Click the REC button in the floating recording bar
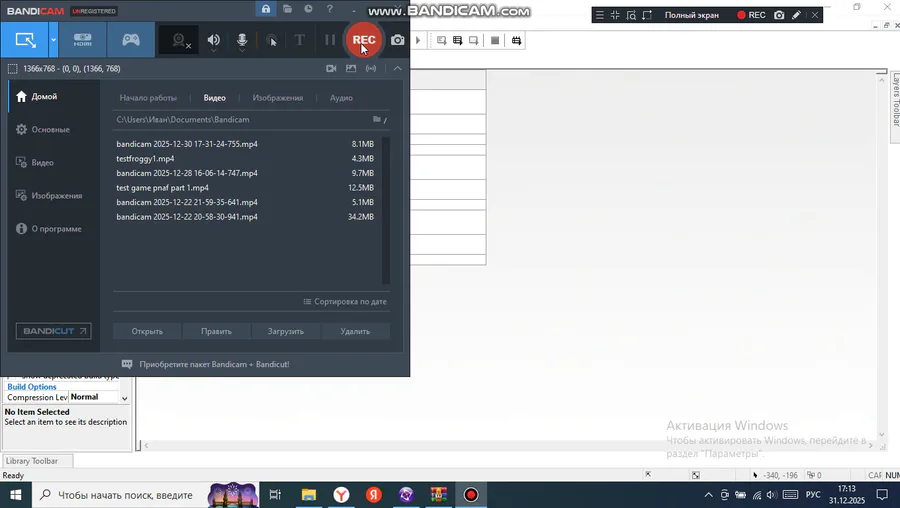Screen dimensions: 900x508 coord(751,15)
